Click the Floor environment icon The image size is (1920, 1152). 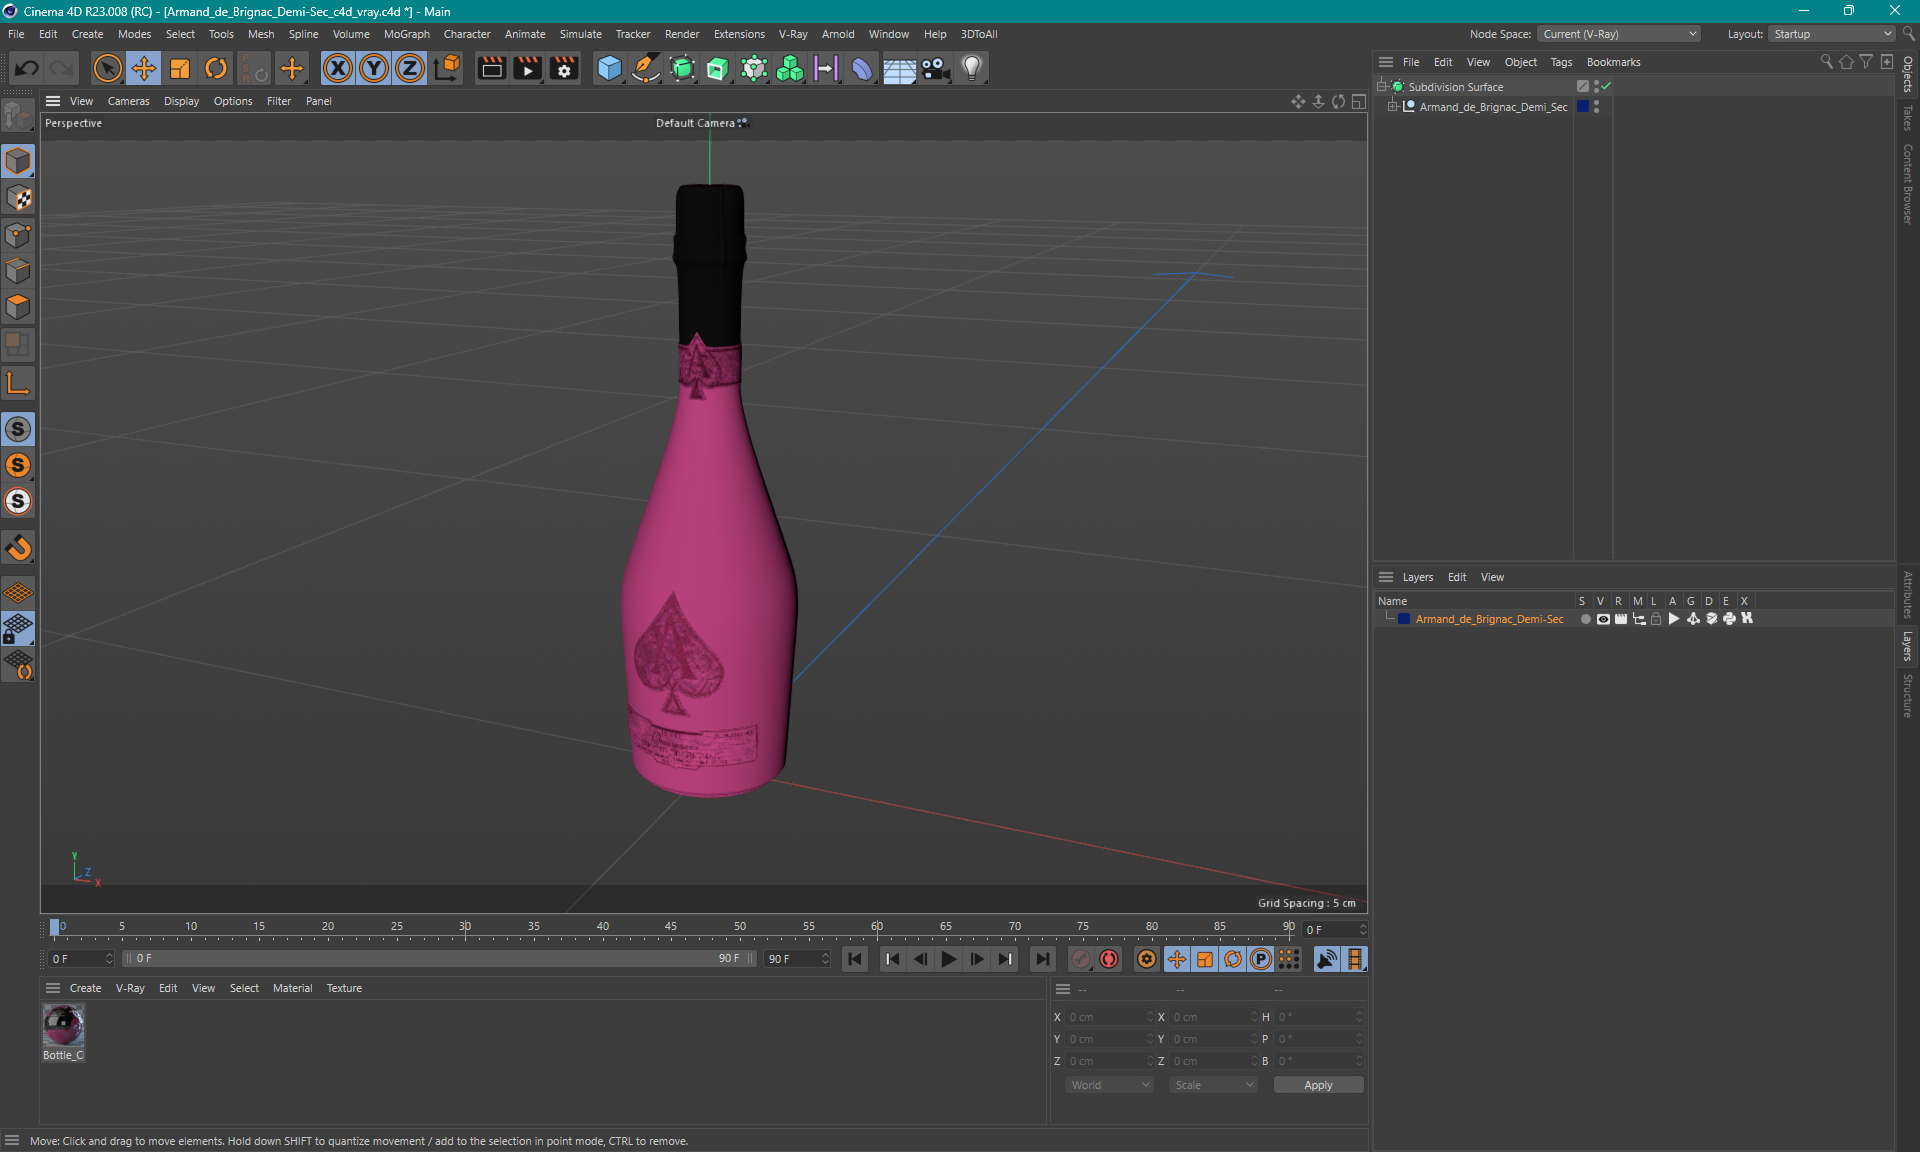[x=899, y=68]
